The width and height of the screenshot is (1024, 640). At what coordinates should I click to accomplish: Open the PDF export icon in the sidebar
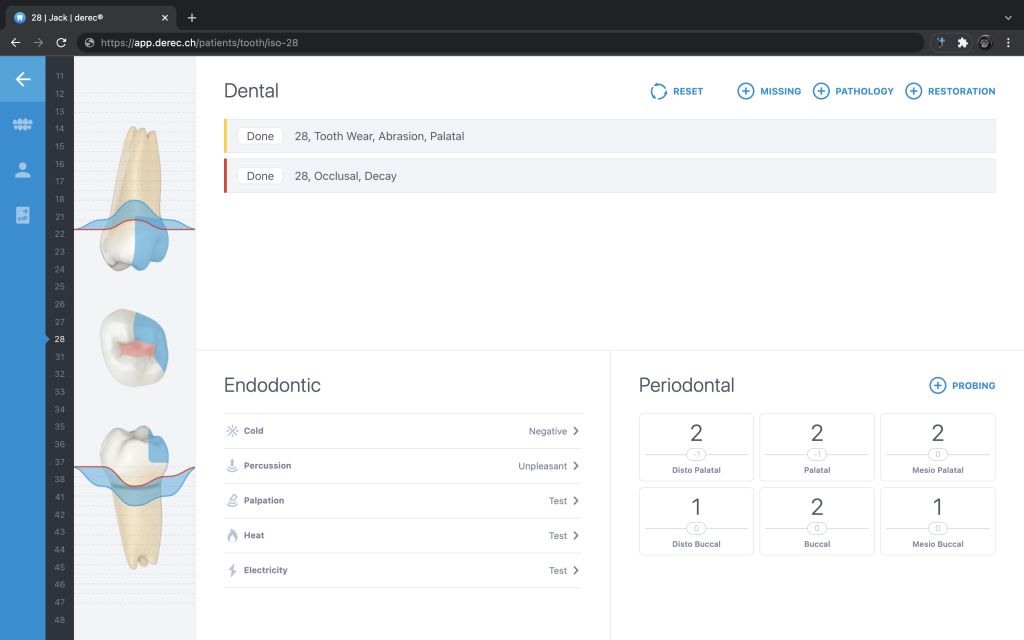tap(23, 215)
